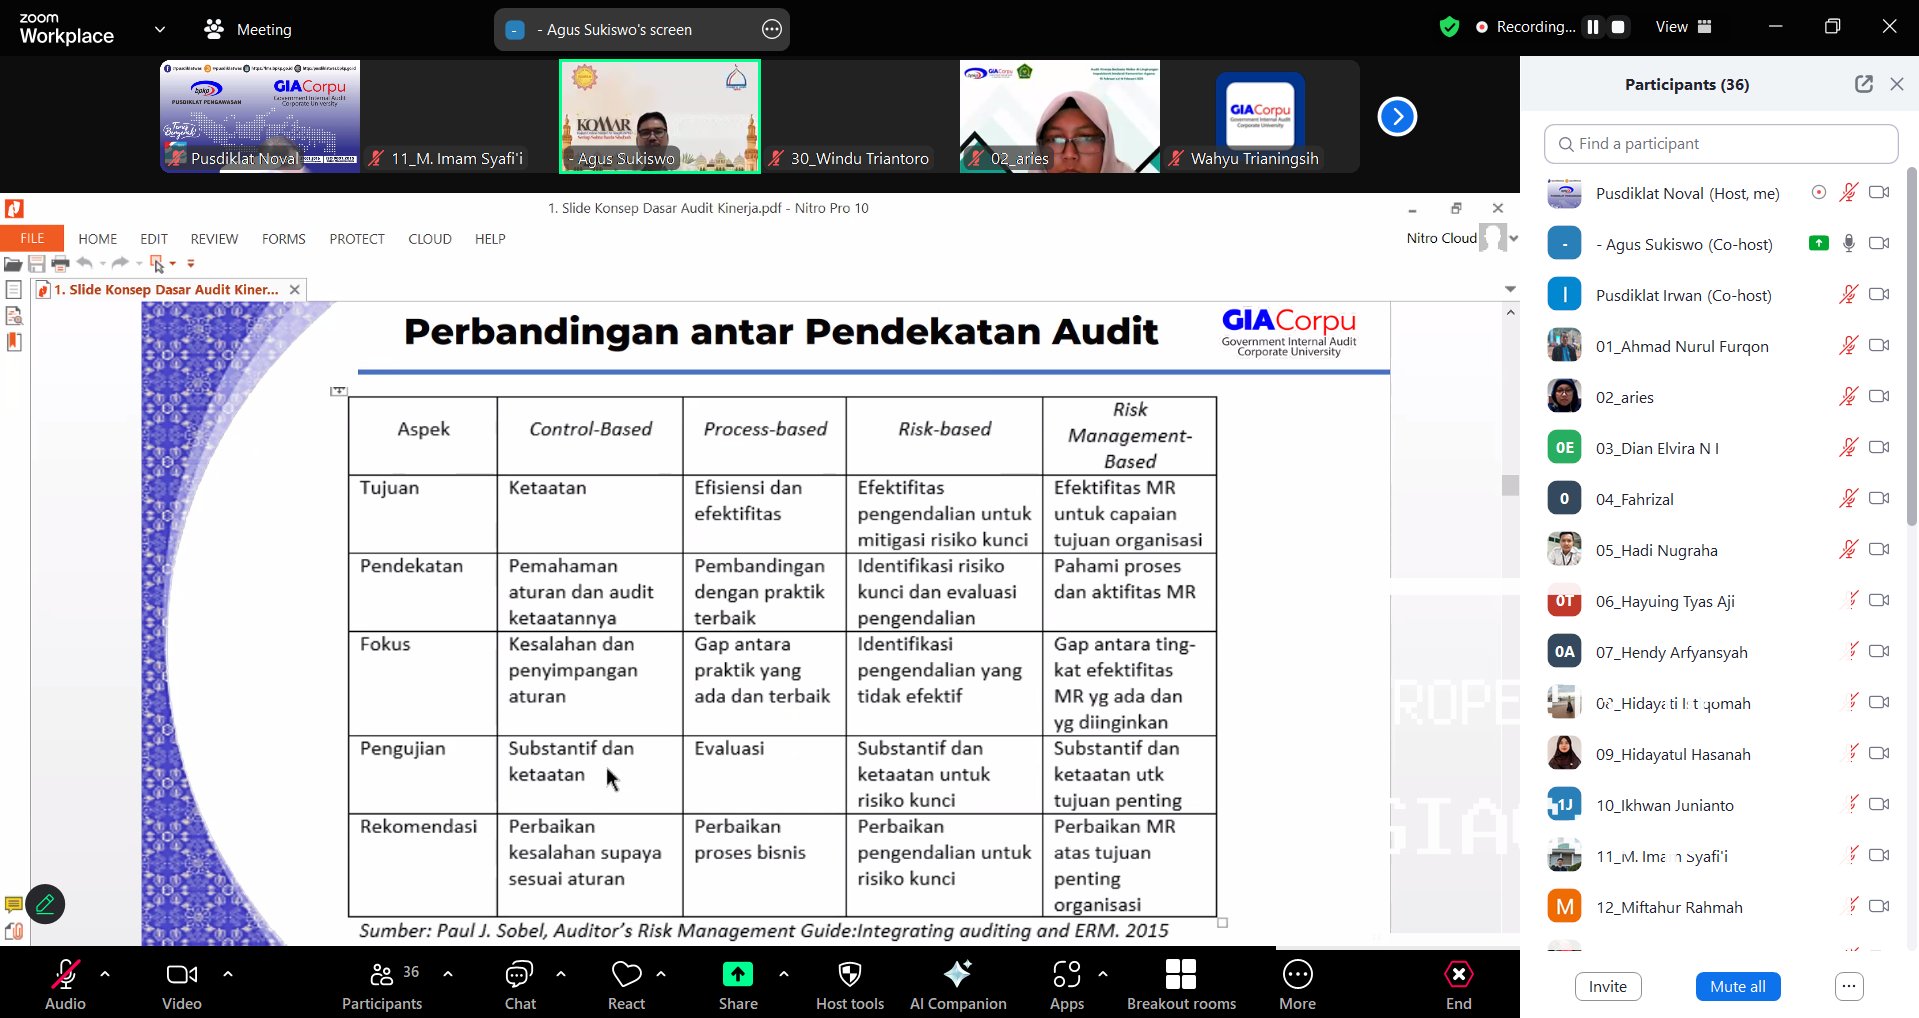Pause the recording
This screenshot has width=1919, height=1018.
coord(1593,27)
